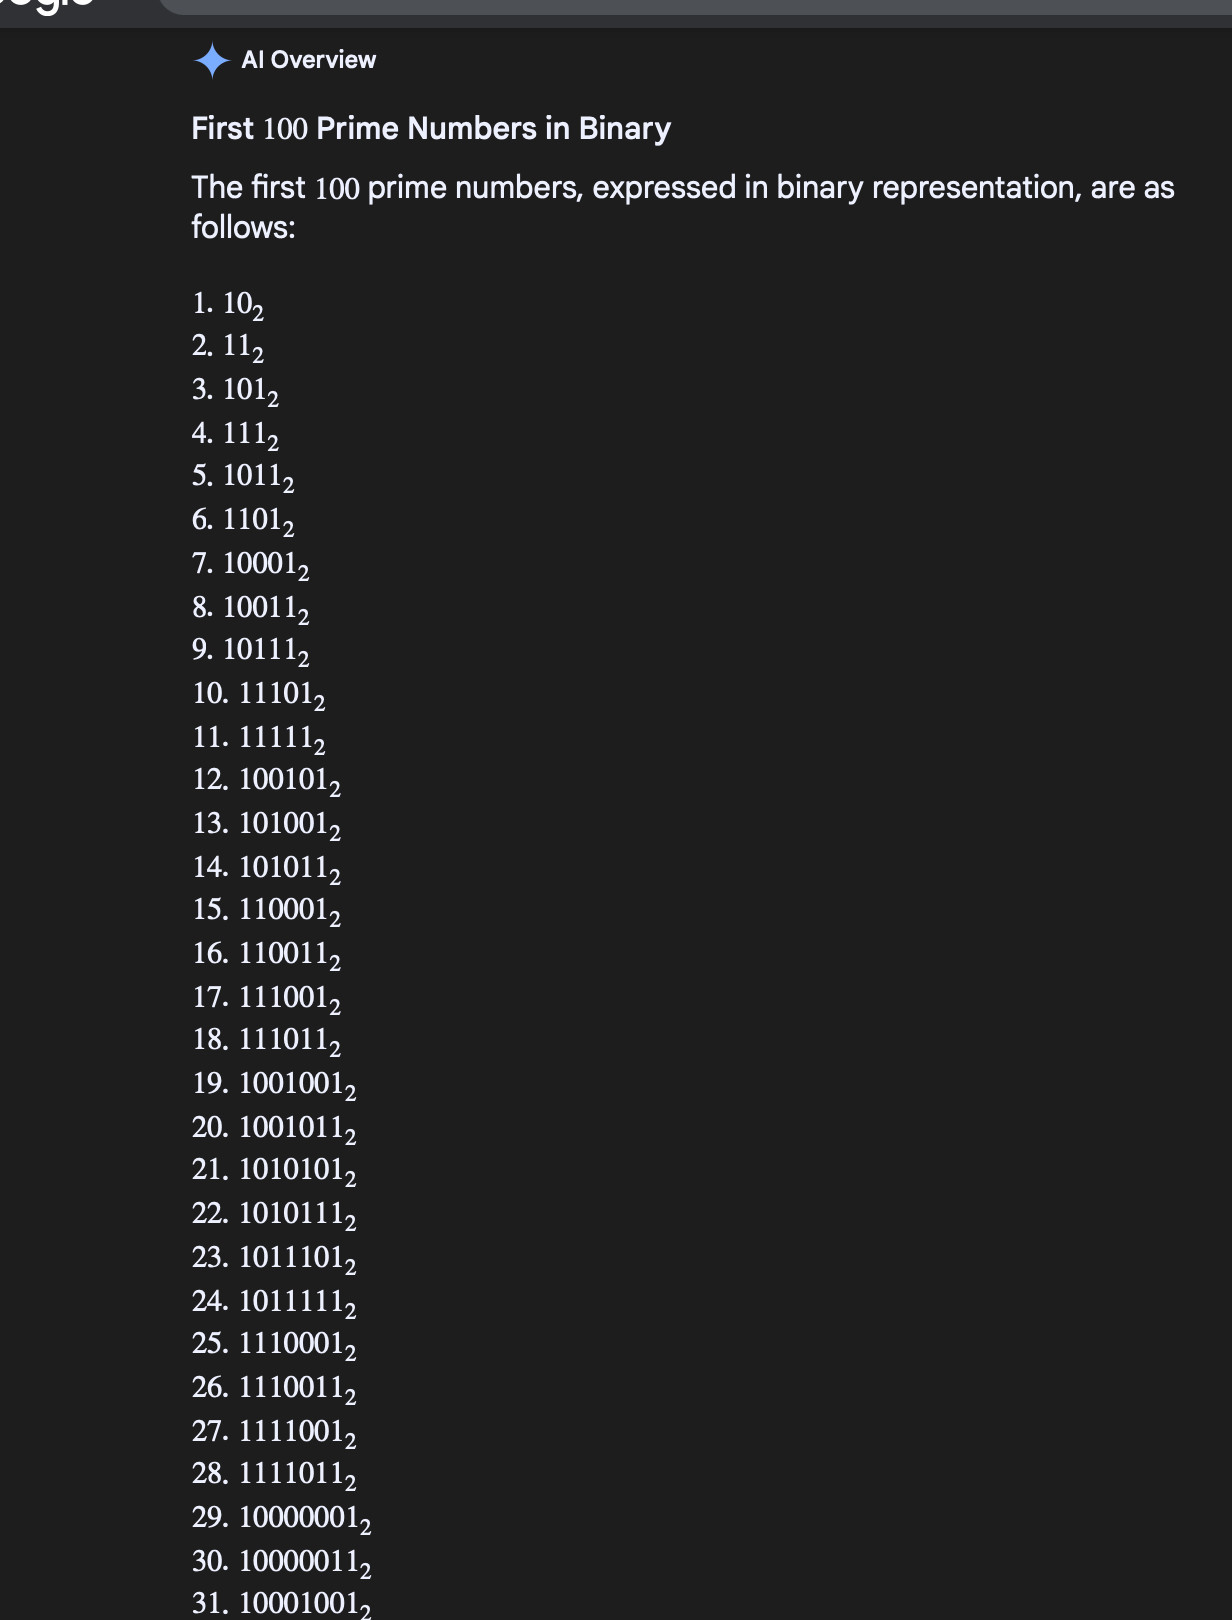
Task: Click list entry 22, binary 1010111
Action: (274, 1214)
